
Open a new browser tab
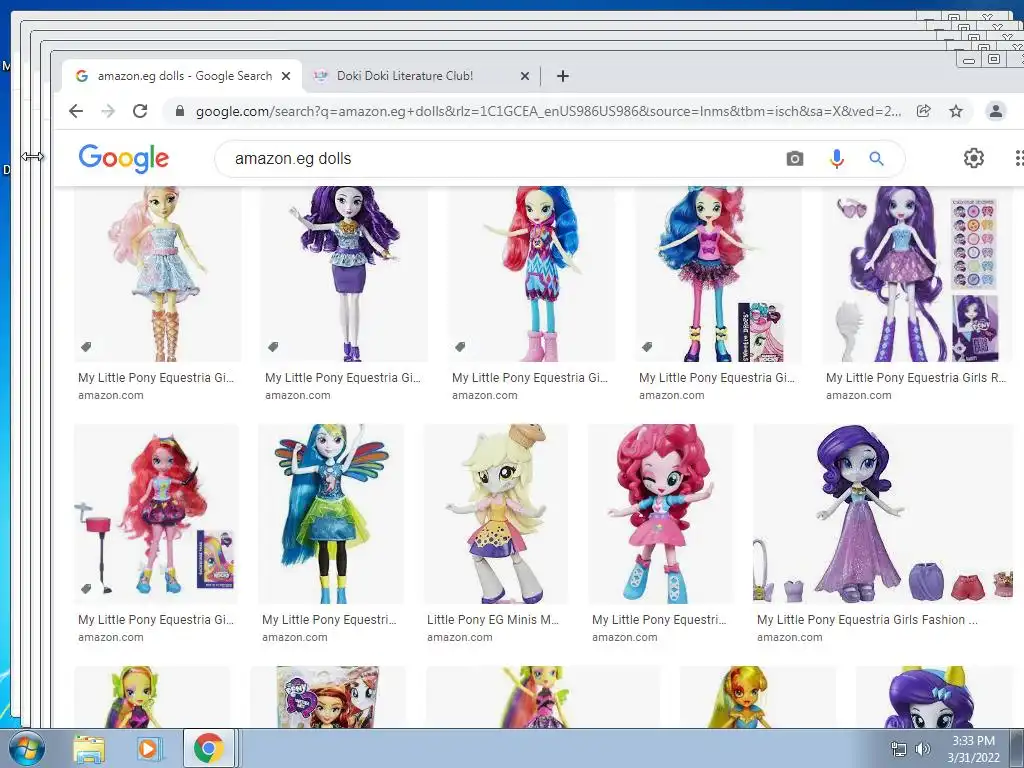click(562, 76)
